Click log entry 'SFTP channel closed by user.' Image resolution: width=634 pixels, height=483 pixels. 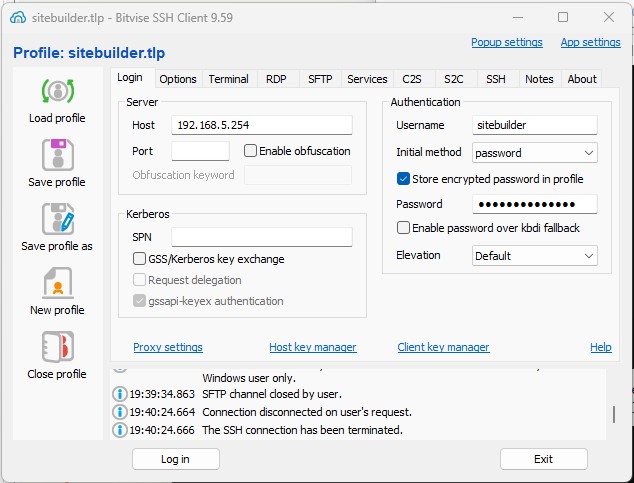click(272, 394)
